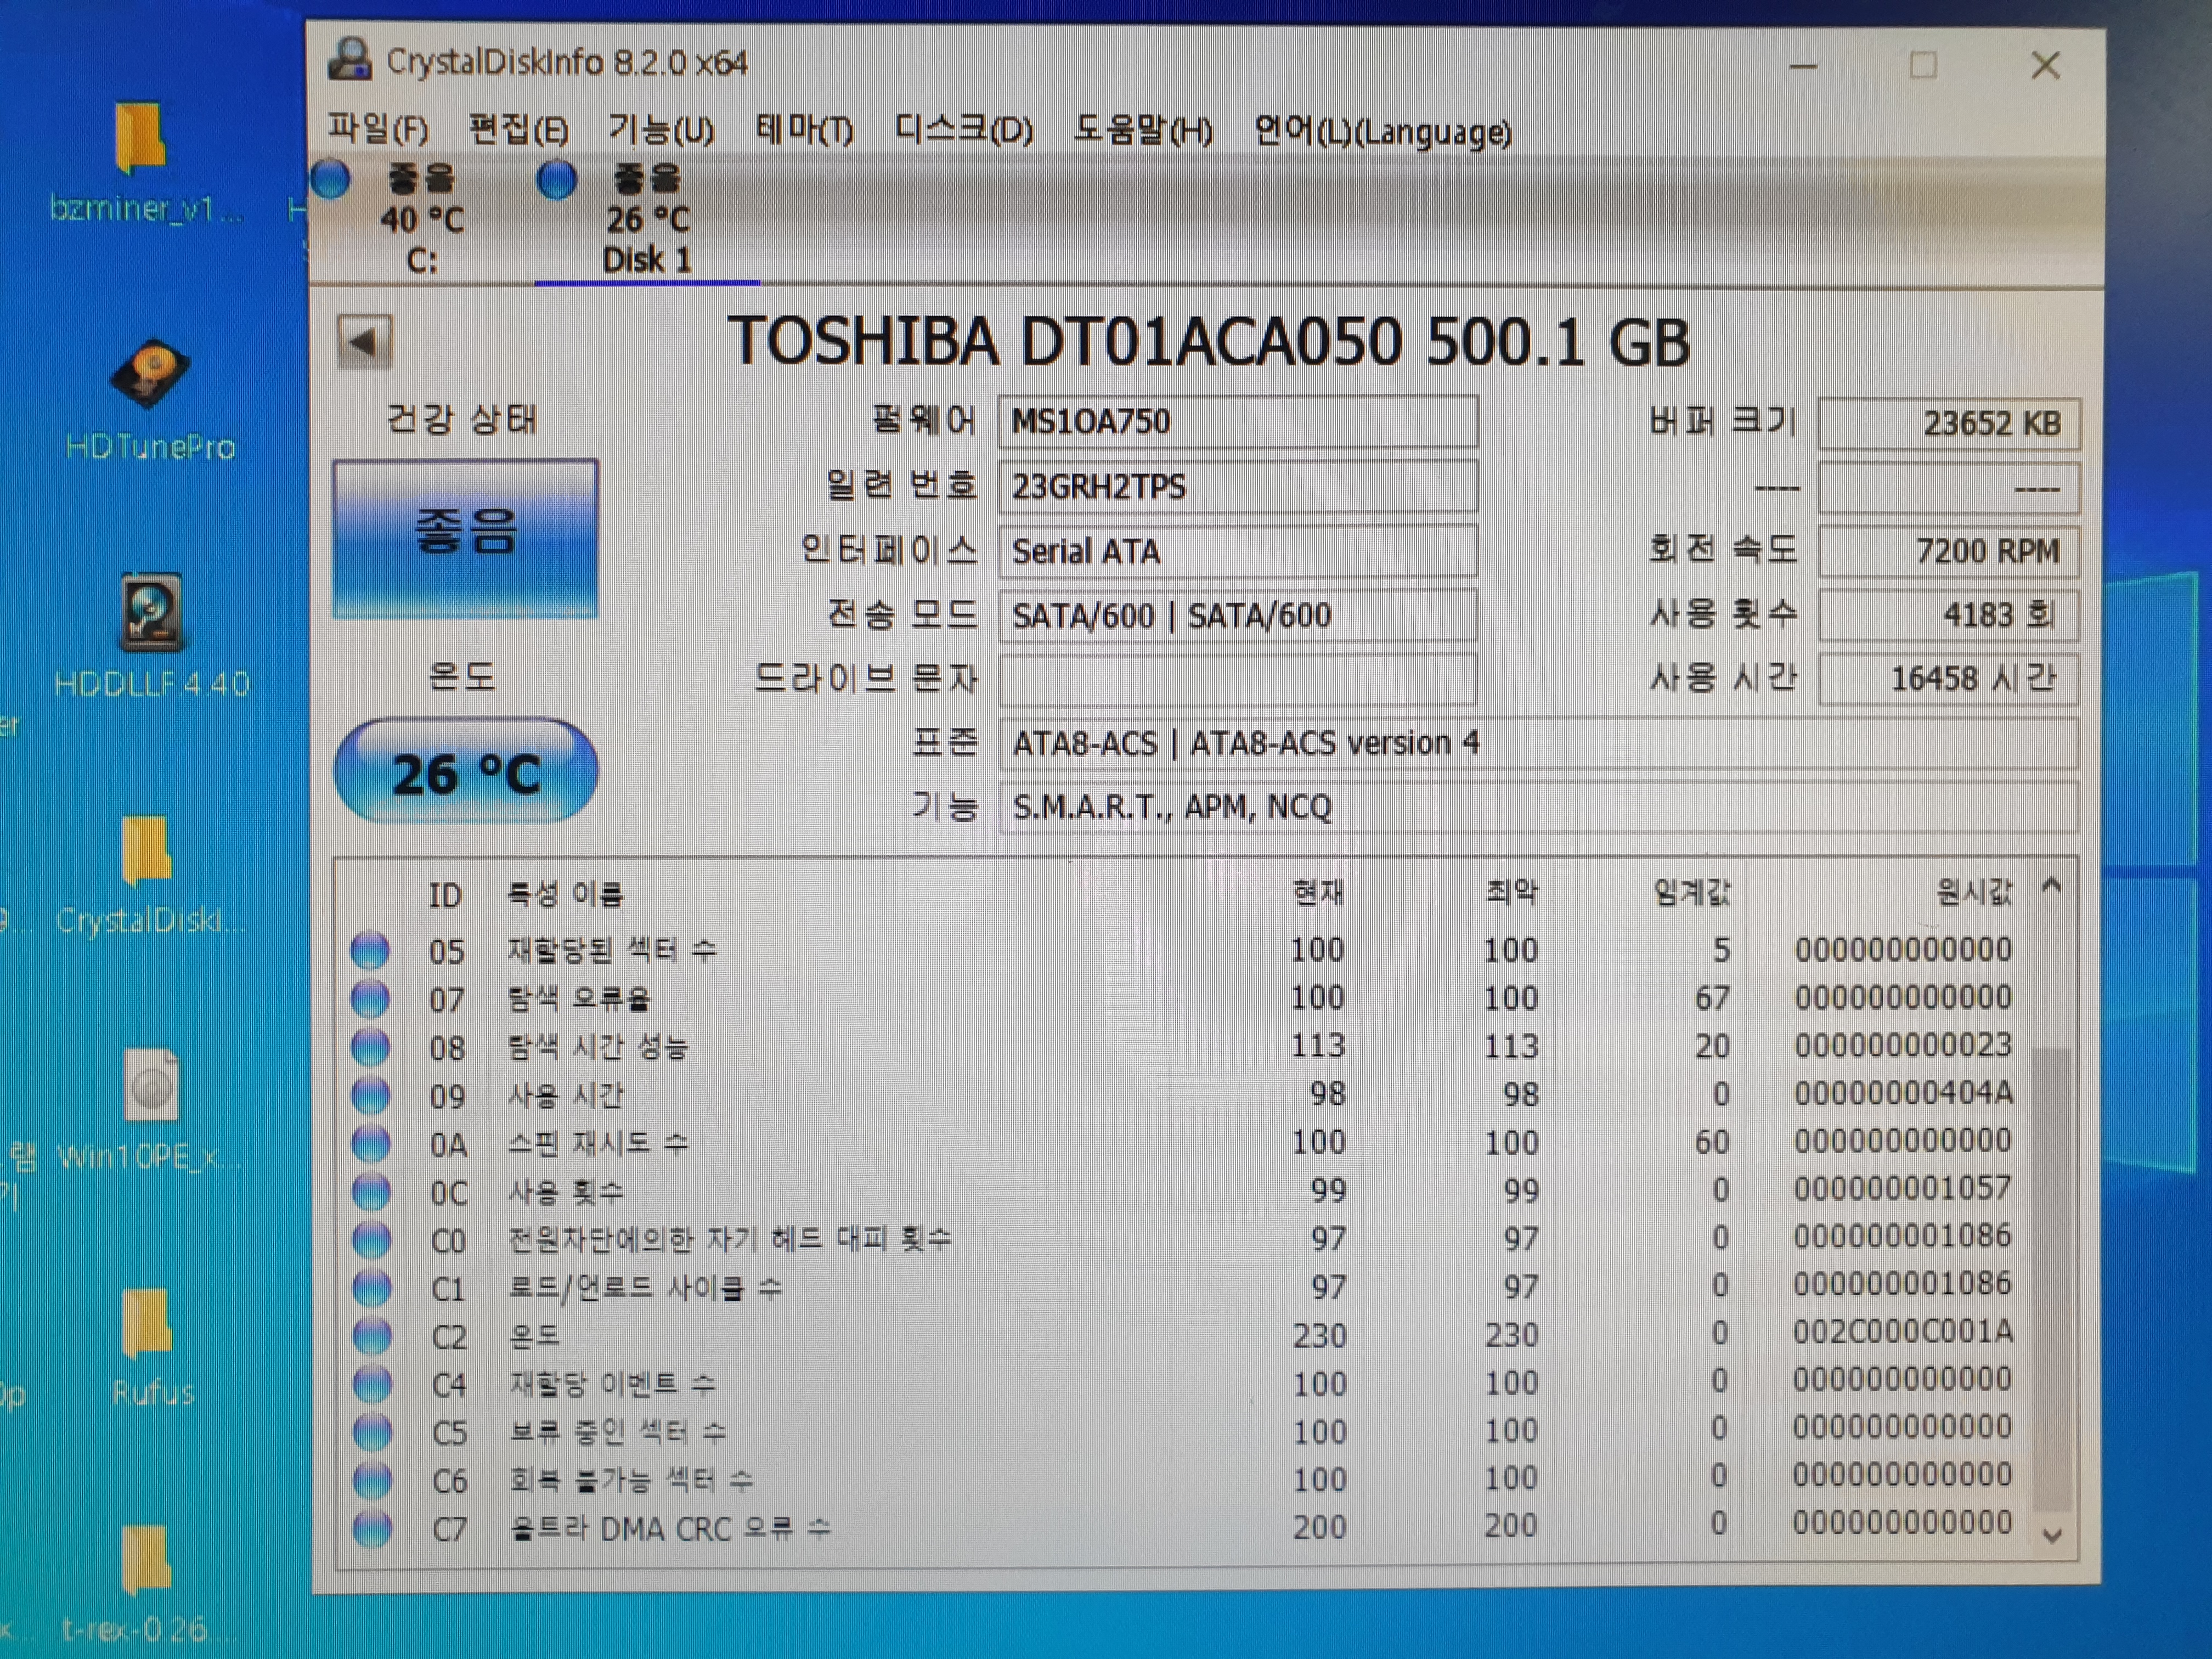Click the status icon of attribute C2

372,1336
